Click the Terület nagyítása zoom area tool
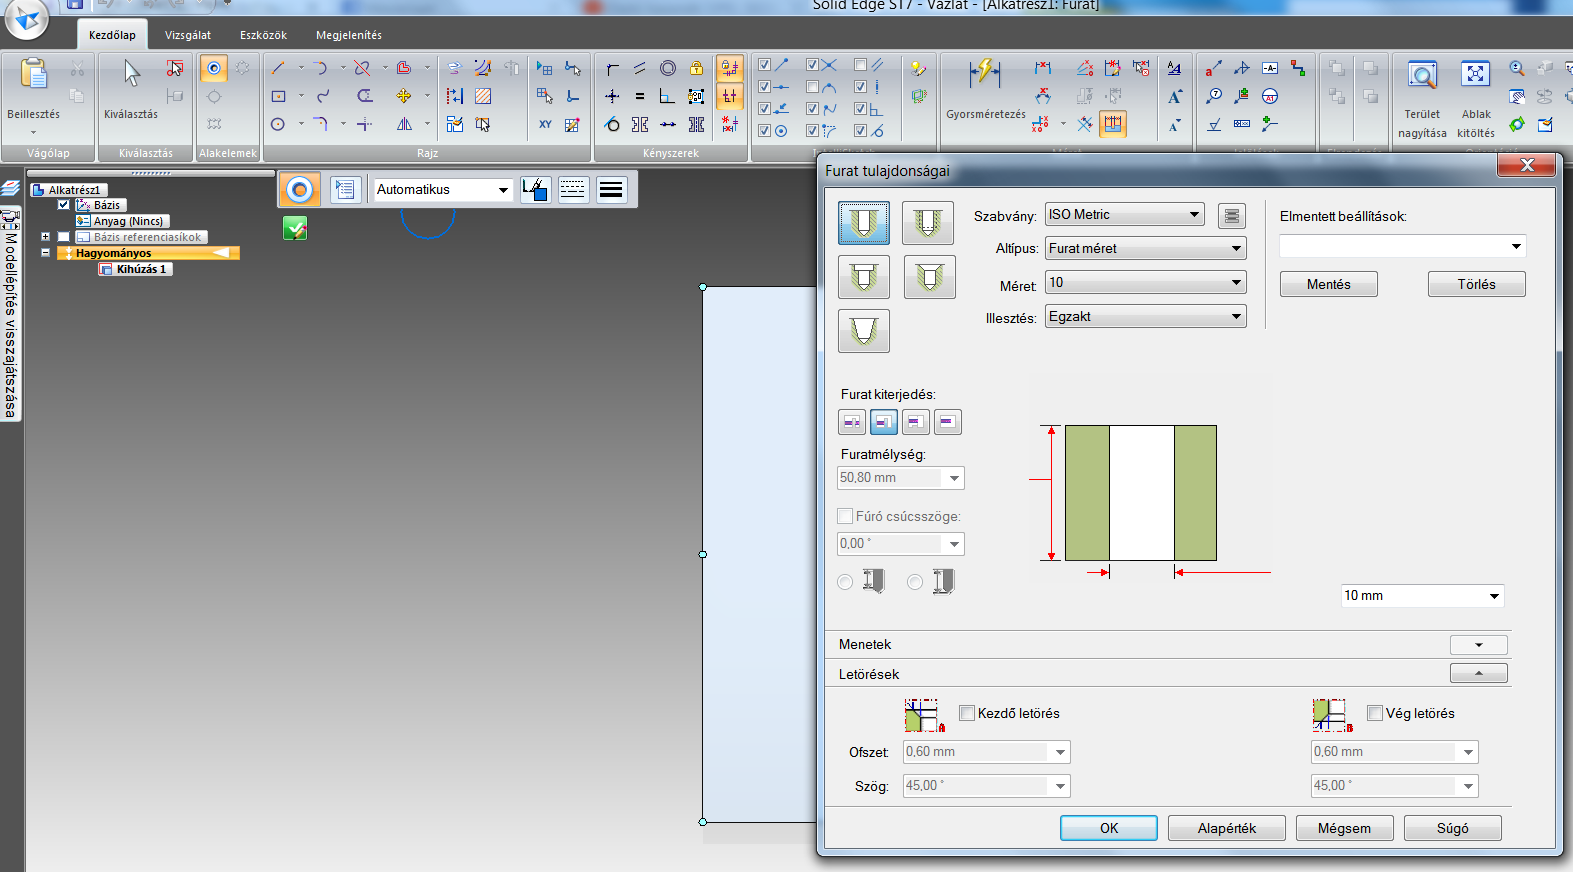The height and width of the screenshot is (872, 1573). [1422, 75]
